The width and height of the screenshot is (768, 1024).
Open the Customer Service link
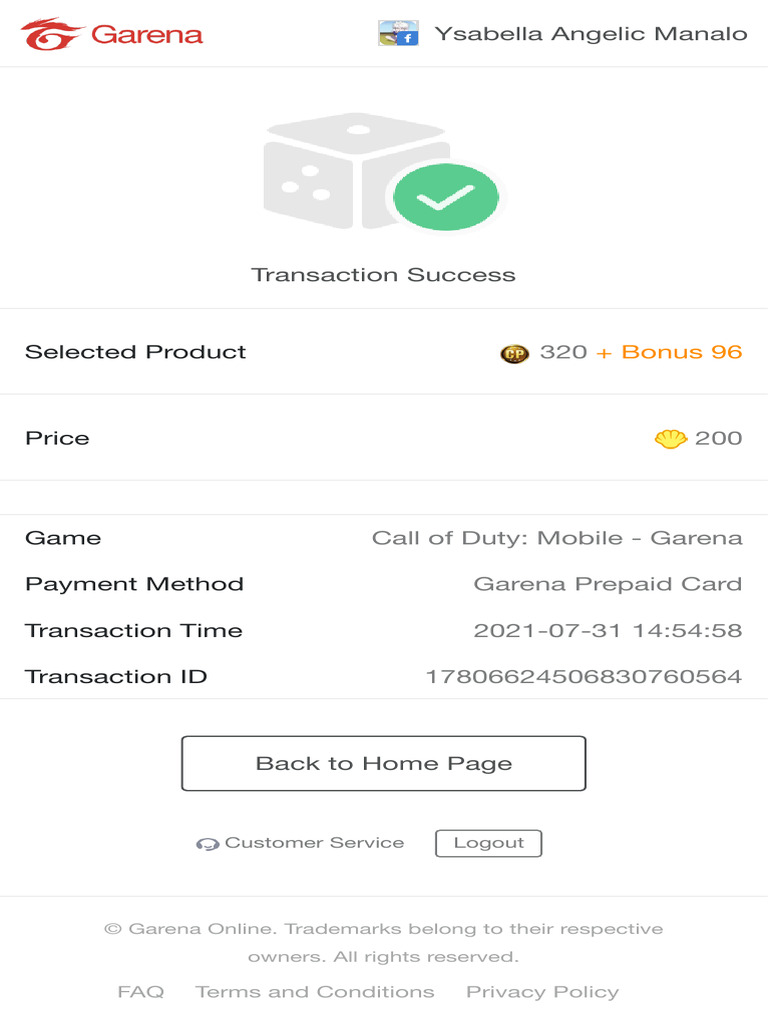click(x=314, y=843)
